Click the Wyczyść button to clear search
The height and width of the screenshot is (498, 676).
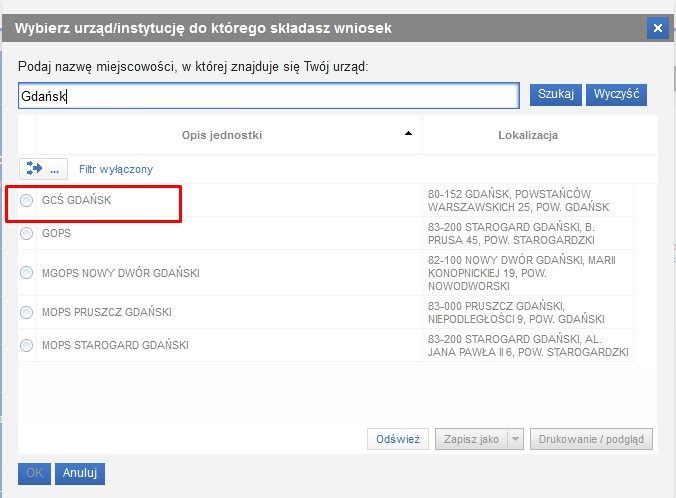tap(616, 95)
